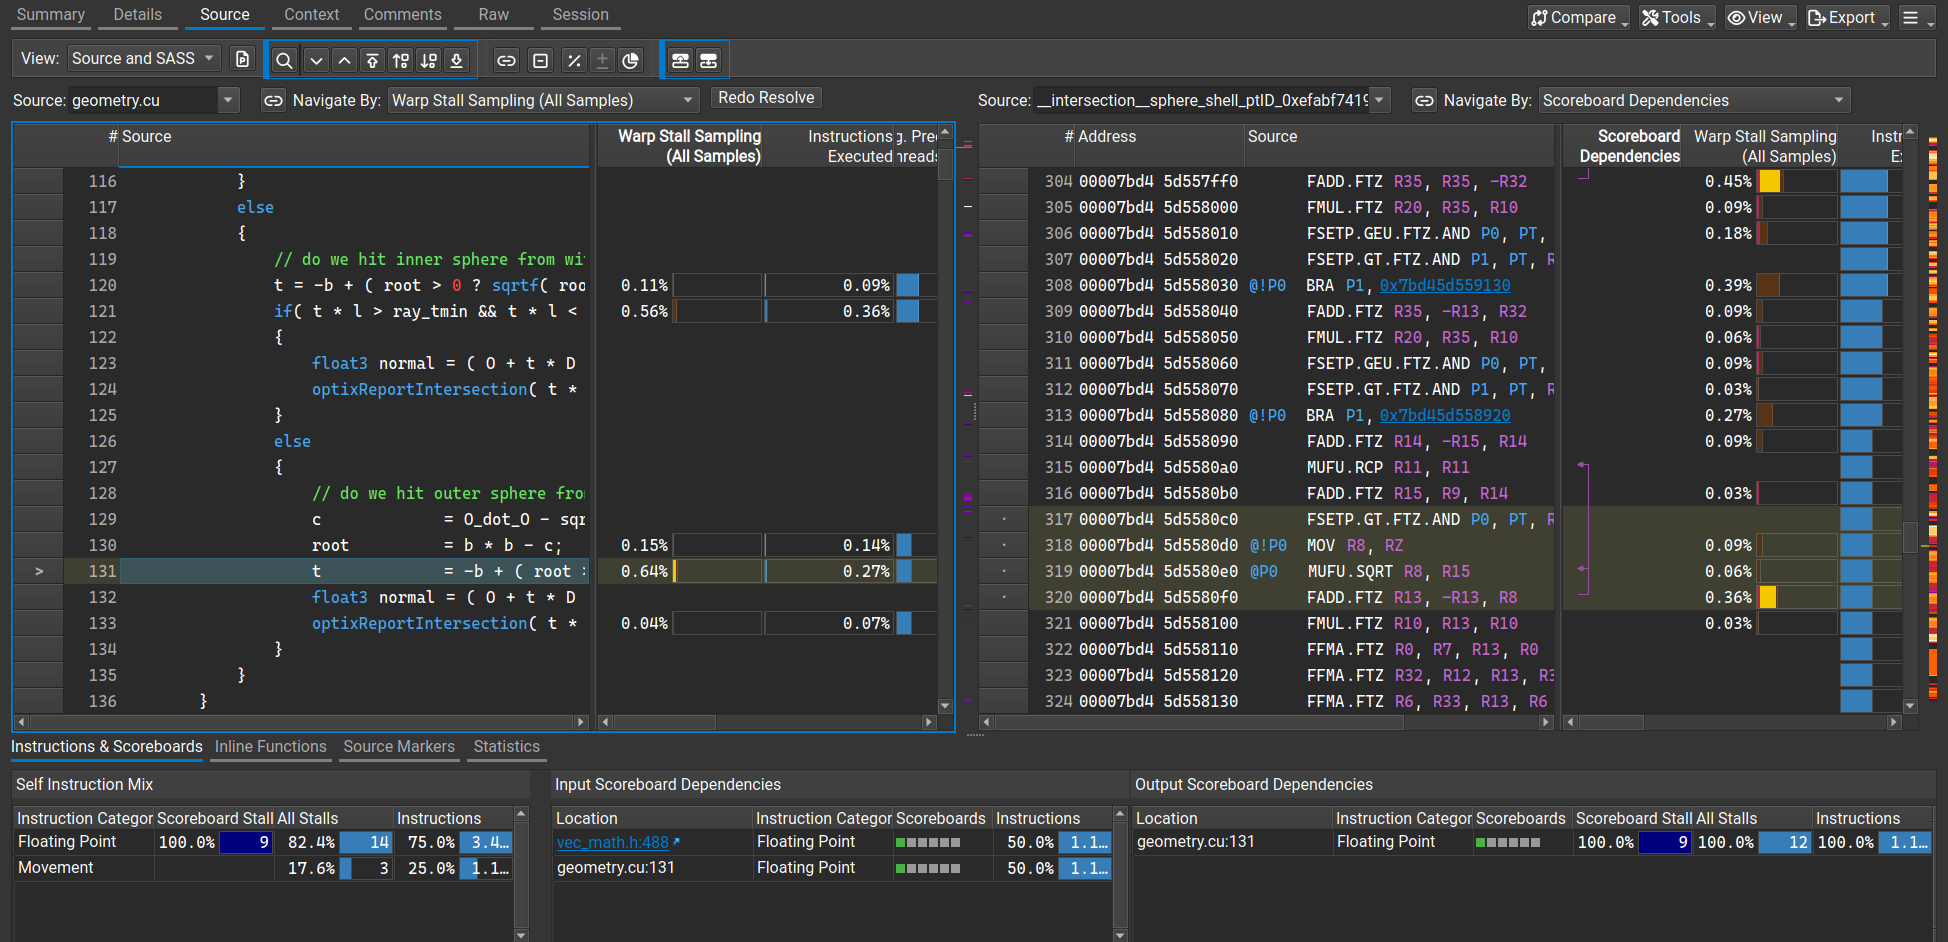
Task: Follow the branch address link 0x7bd45d558920
Action: (1445, 416)
